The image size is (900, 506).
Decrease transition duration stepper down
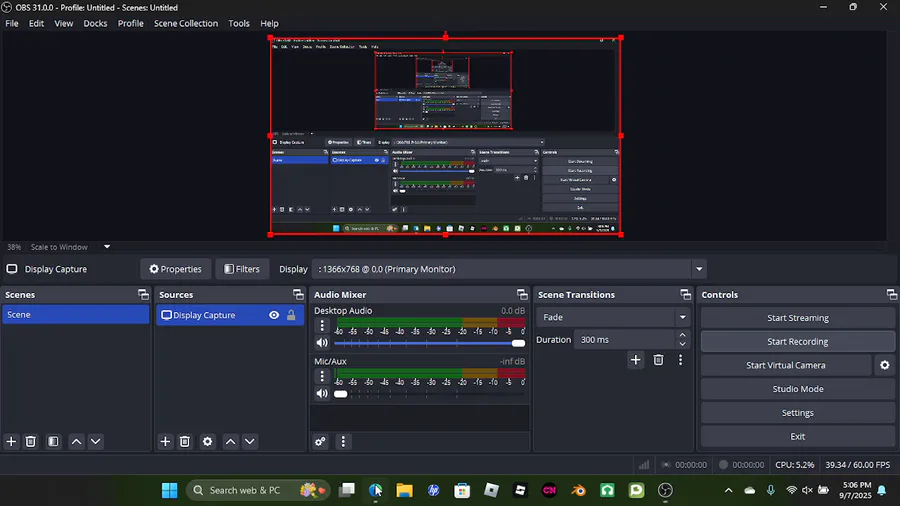pyautogui.click(x=682, y=344)
